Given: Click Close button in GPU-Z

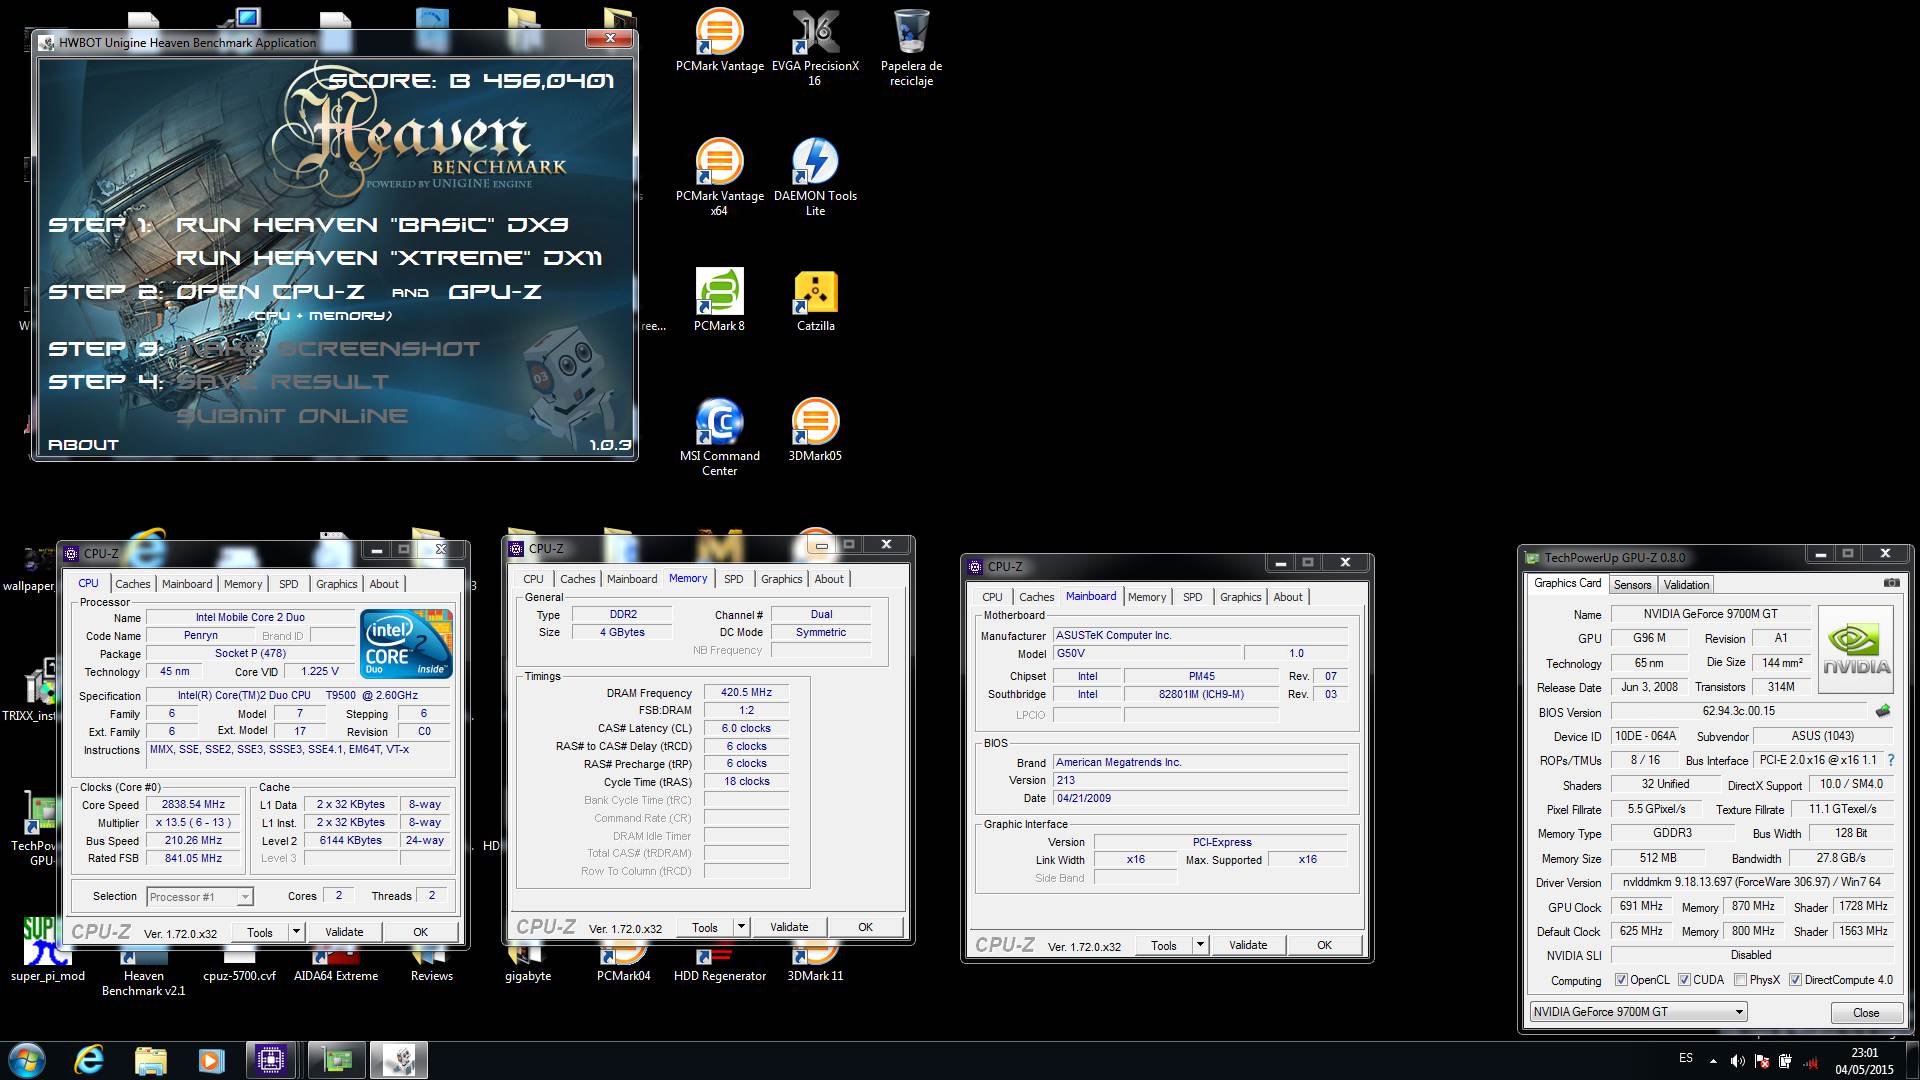Looking at the screenshot, I should pos(1866,1013).
